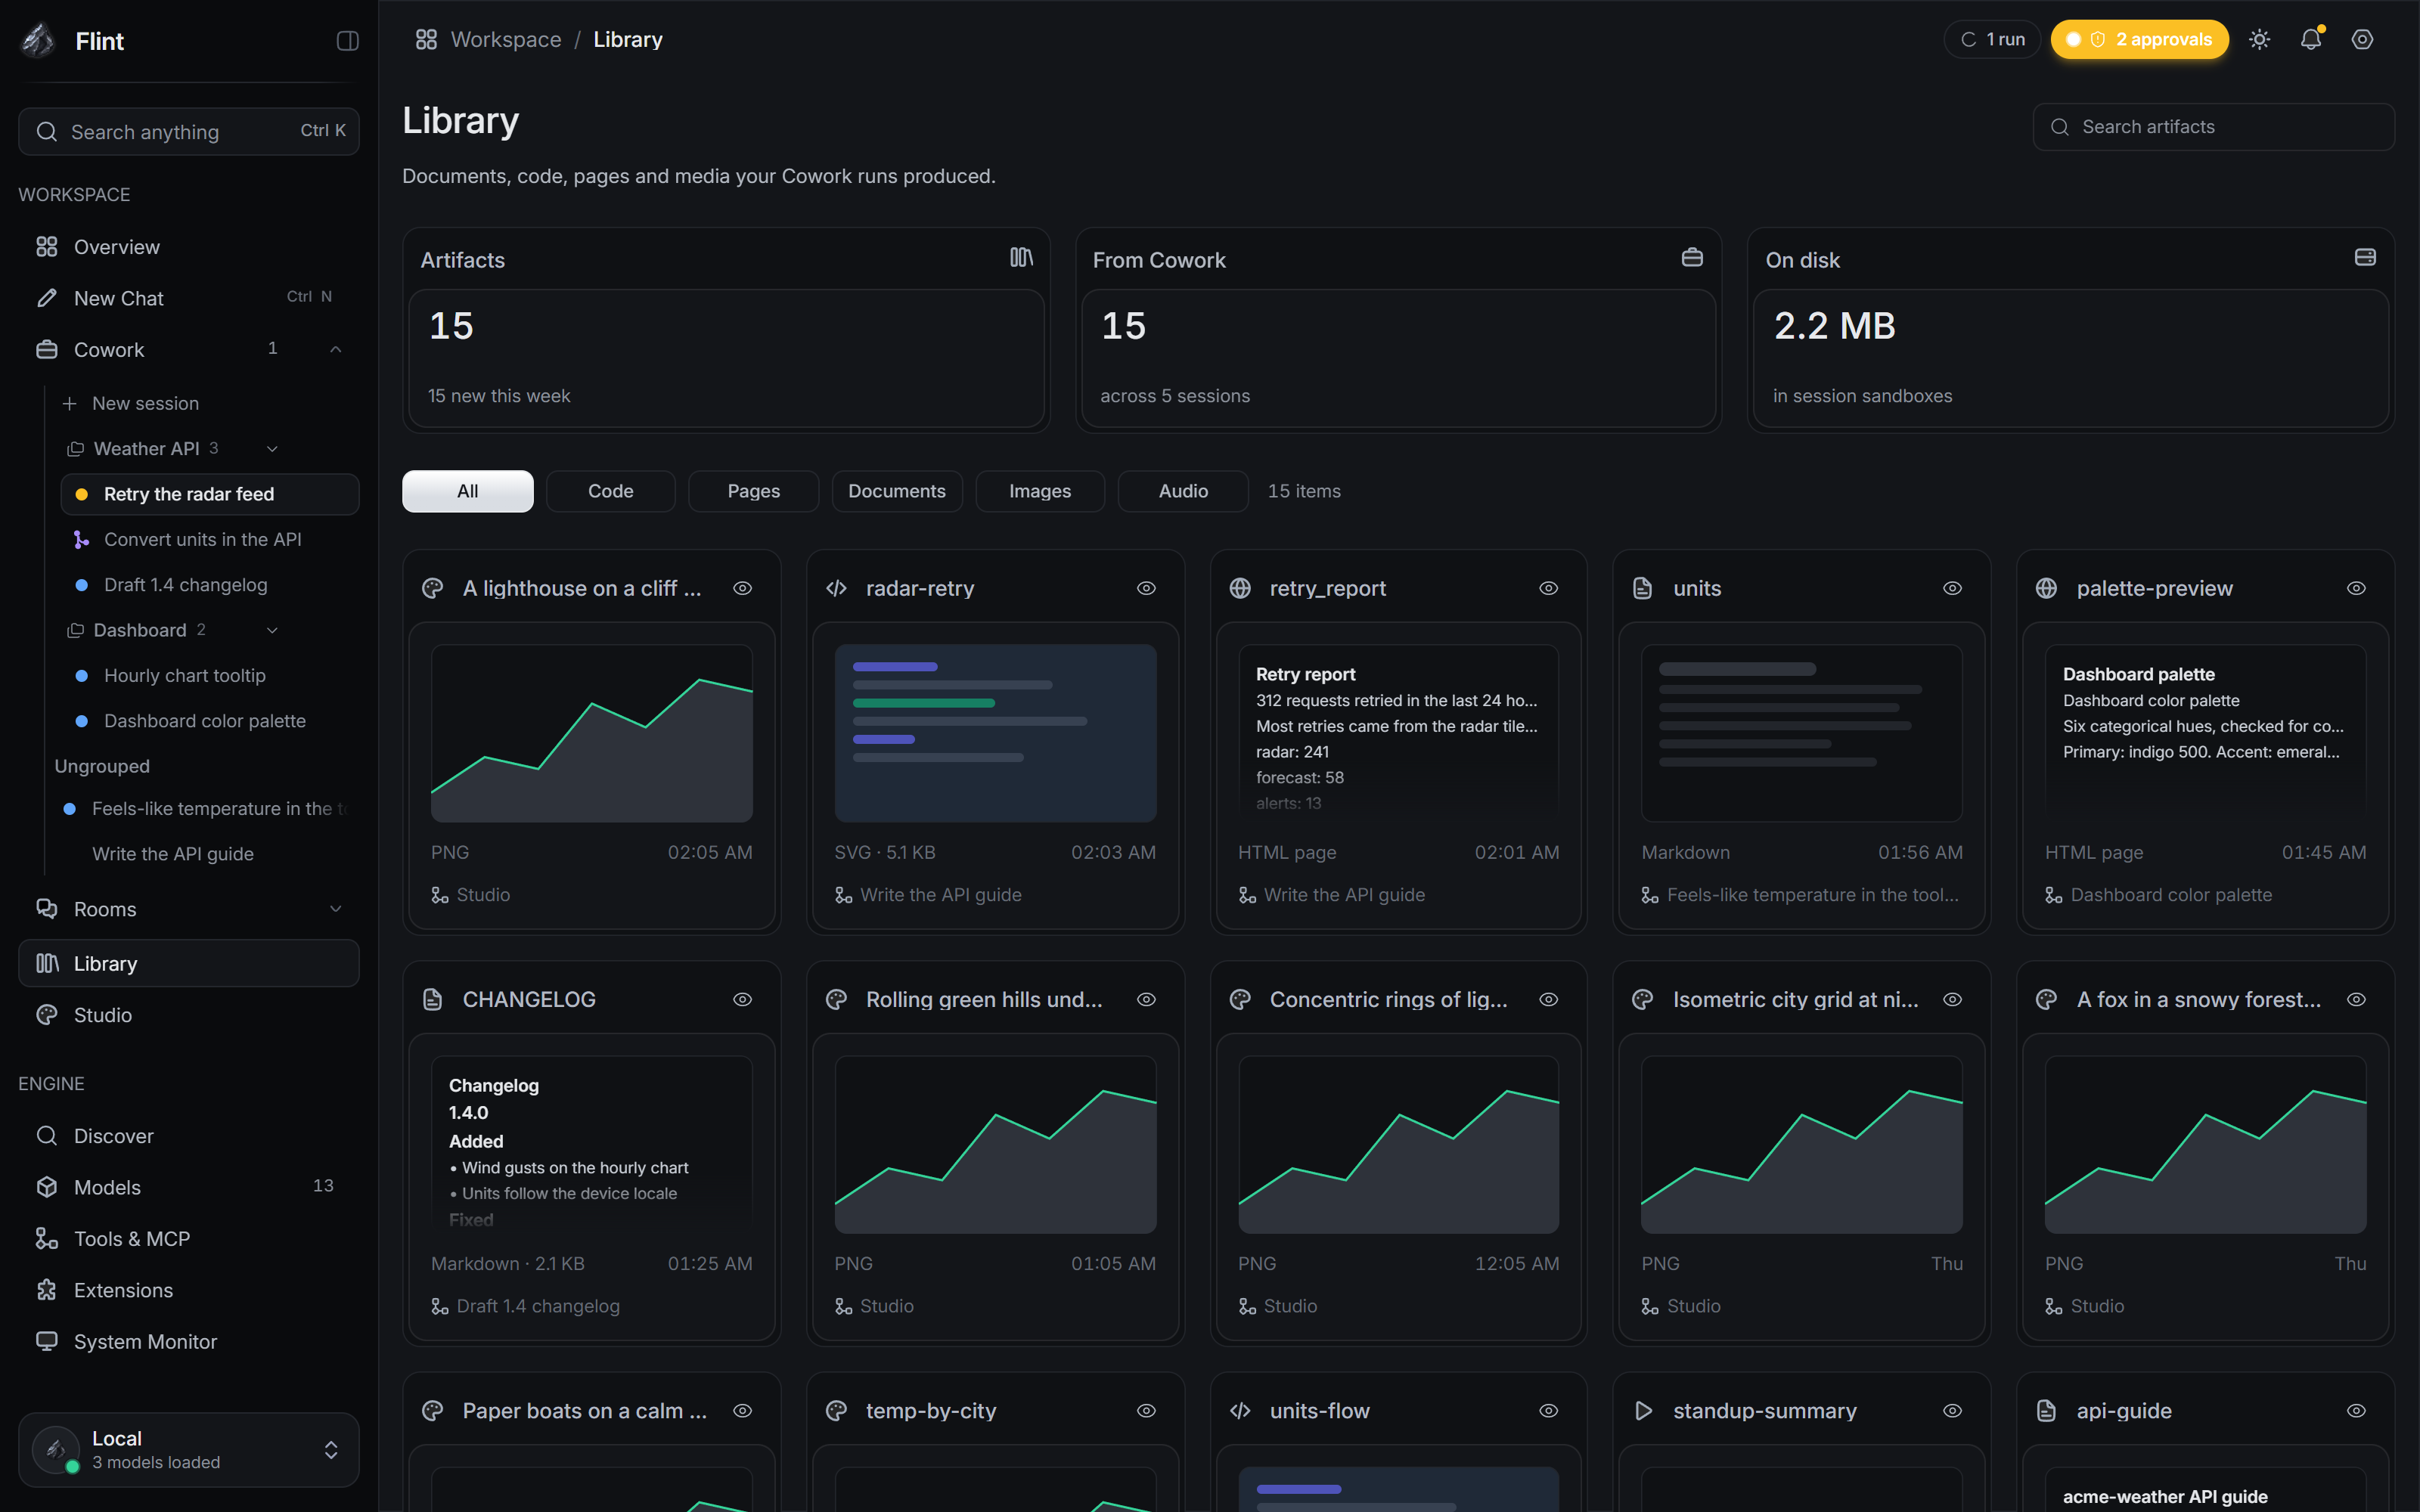Open Models in the sidebar
This screenshot has width=2420, height=1512.
(x=189, y=1187)
